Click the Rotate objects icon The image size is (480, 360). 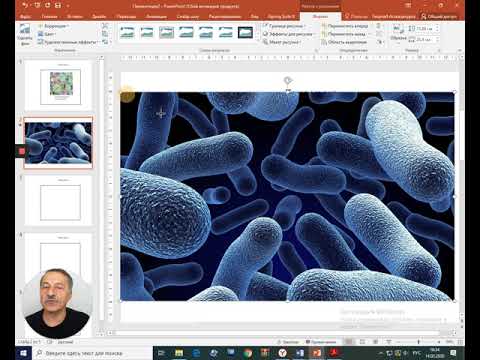tap(379, 42)
